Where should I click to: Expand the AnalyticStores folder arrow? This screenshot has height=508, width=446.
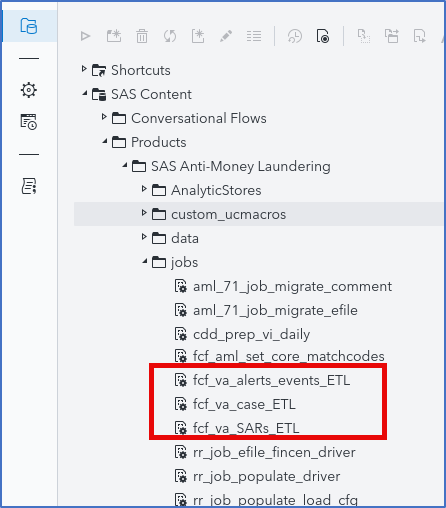(144, 189)
